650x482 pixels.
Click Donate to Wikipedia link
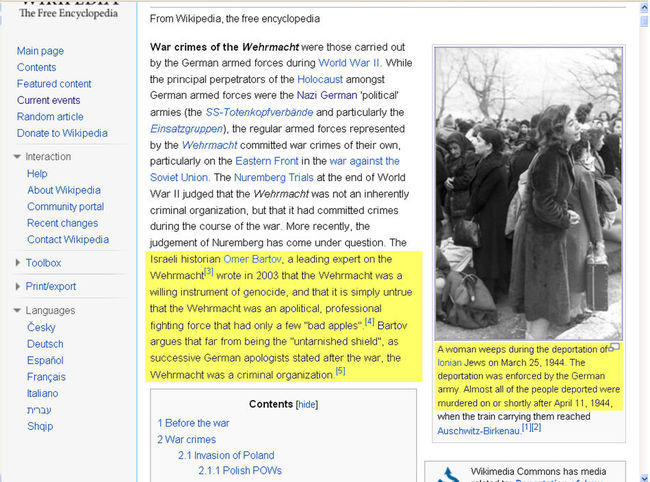click(x=62, y=133)
